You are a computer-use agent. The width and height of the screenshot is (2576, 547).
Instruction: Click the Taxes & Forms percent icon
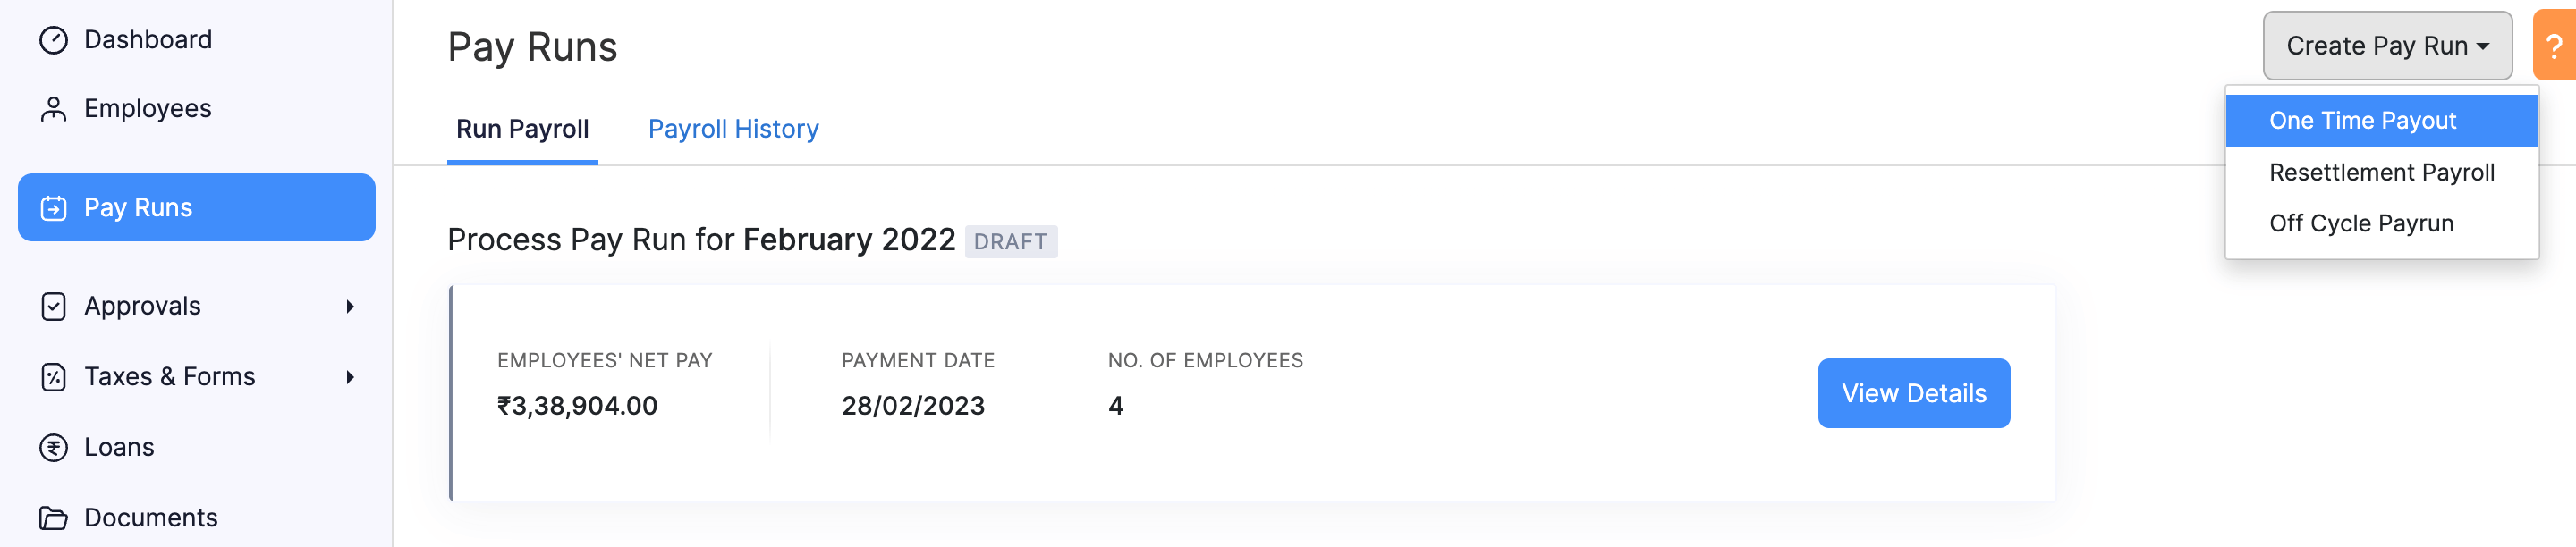pyautogui.click(x=53, y=377)
